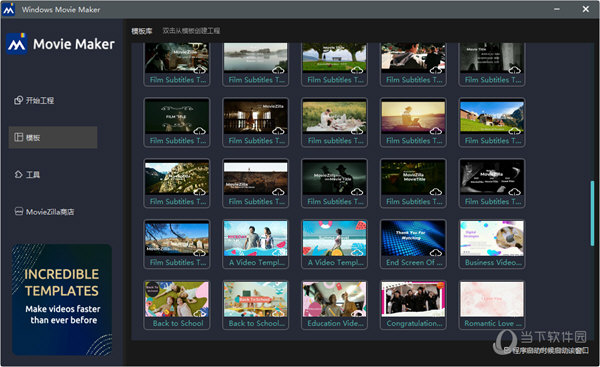
Task: Select the 模板 templates sidebar item
Action: [x=53, y=137]
